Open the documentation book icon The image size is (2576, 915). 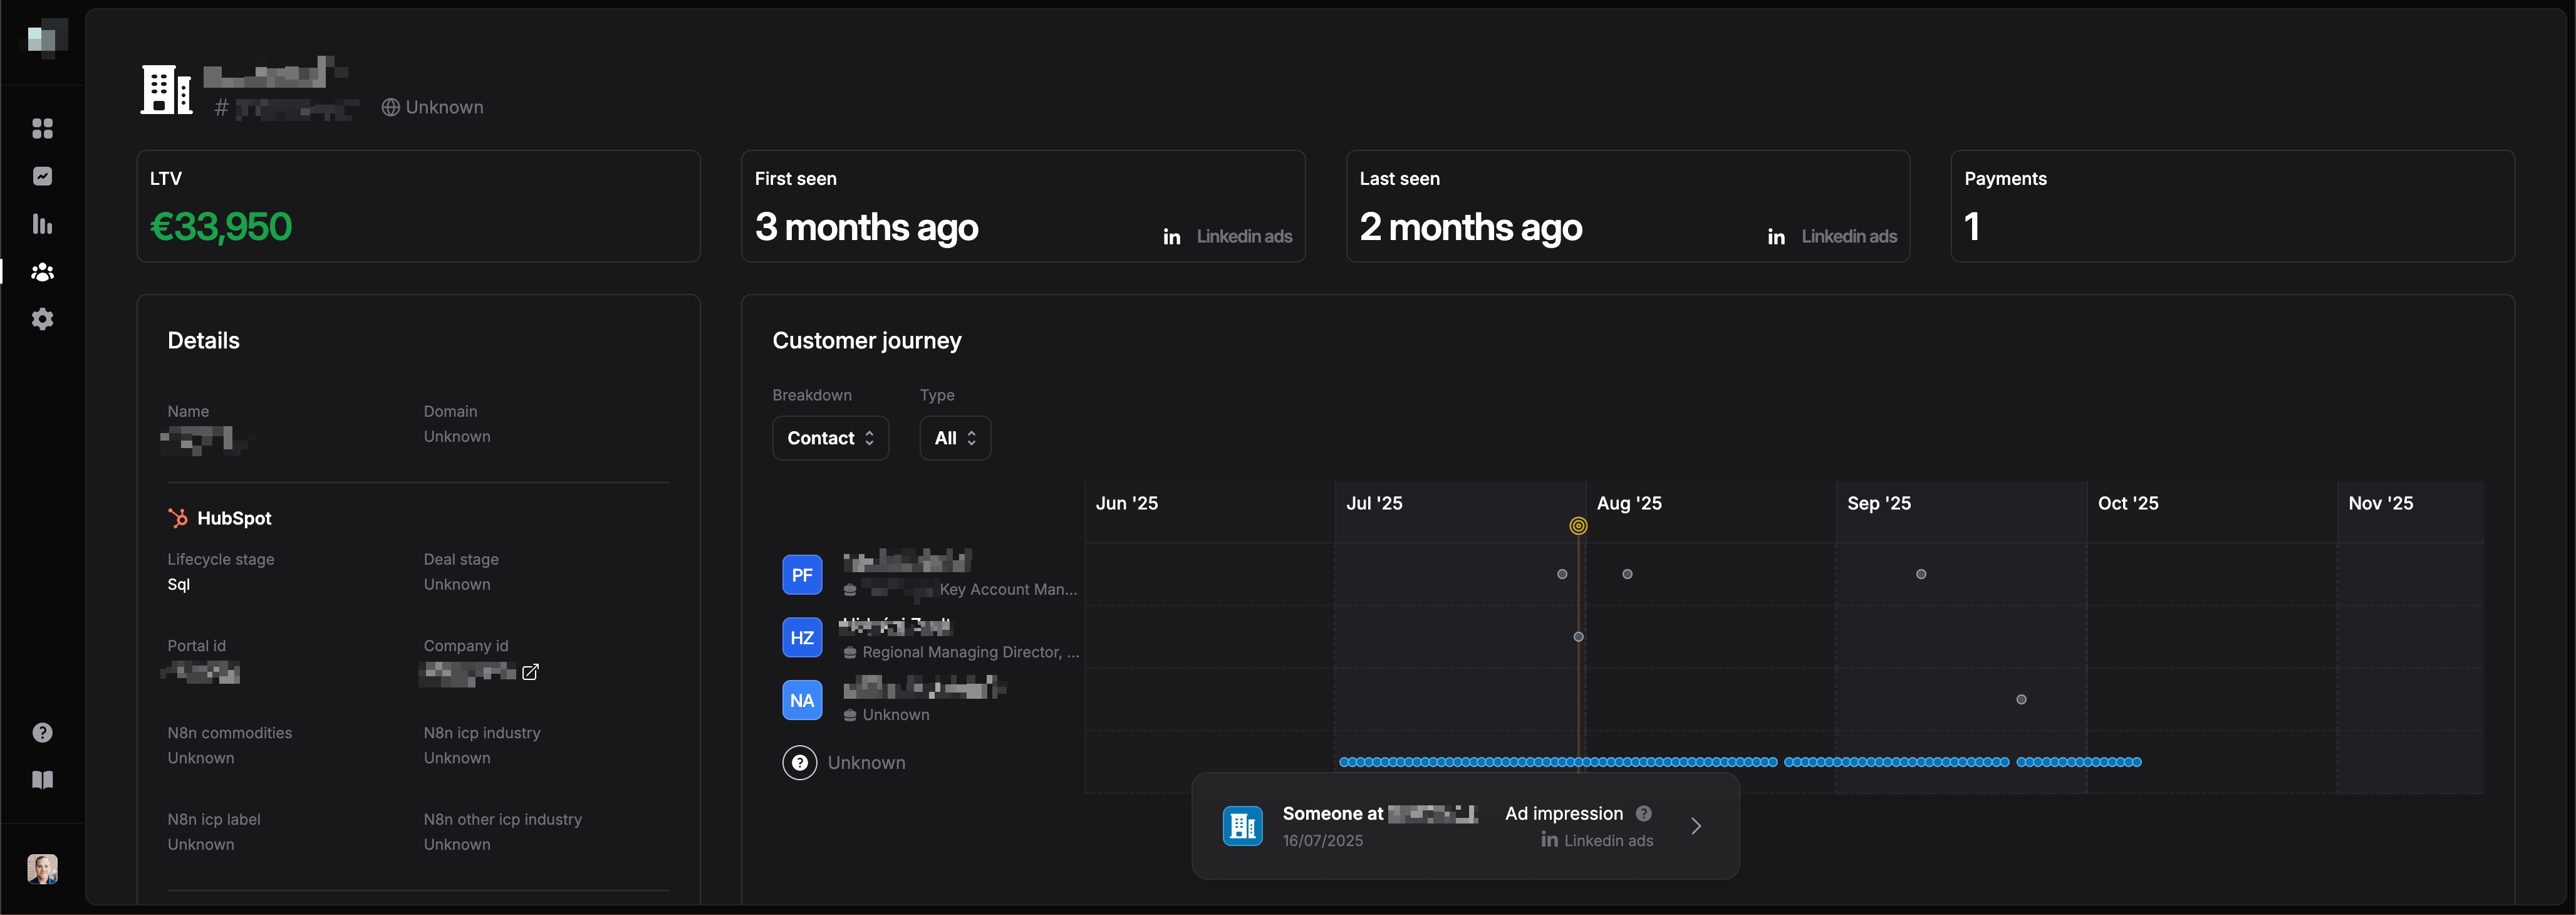pyautogui.click(x=42, y=780)
